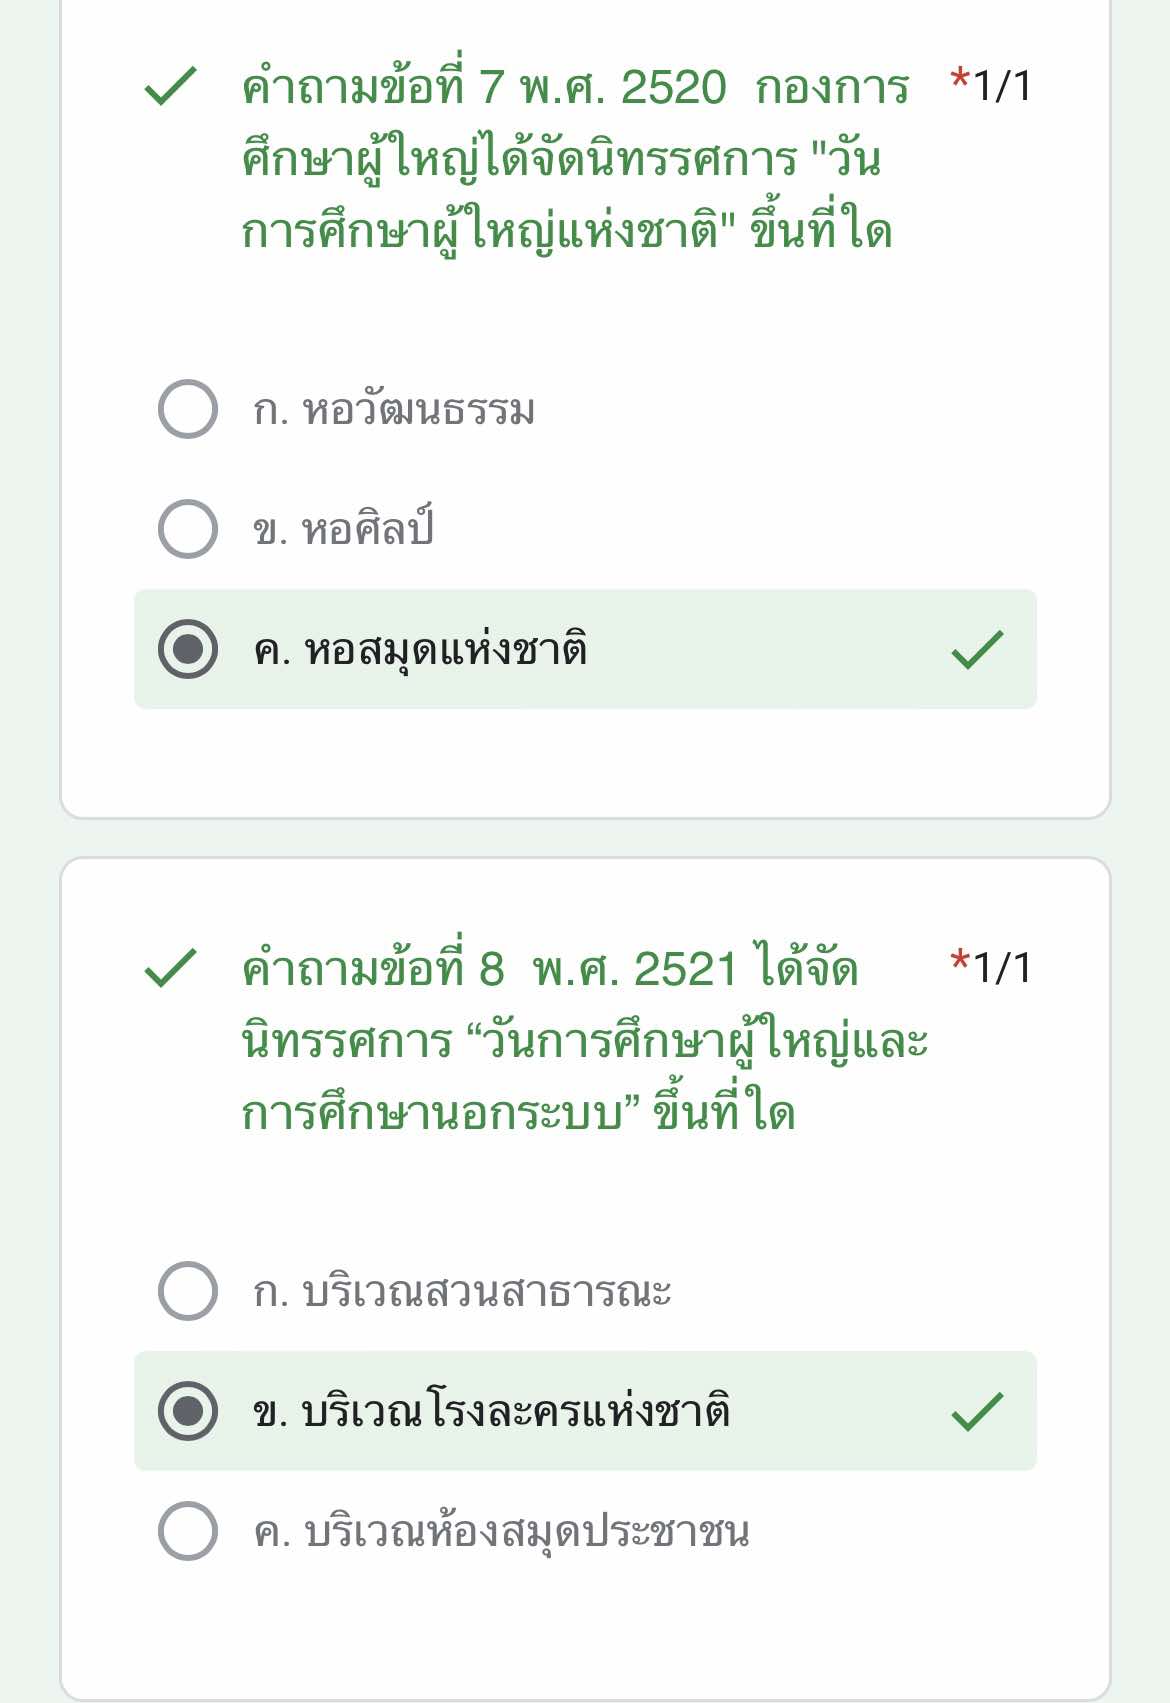Select radio option ก. บริเวณสวนสาธารณะ
The height and width of the screenshot is (1703, 1170).
(x=188, y=1291)
